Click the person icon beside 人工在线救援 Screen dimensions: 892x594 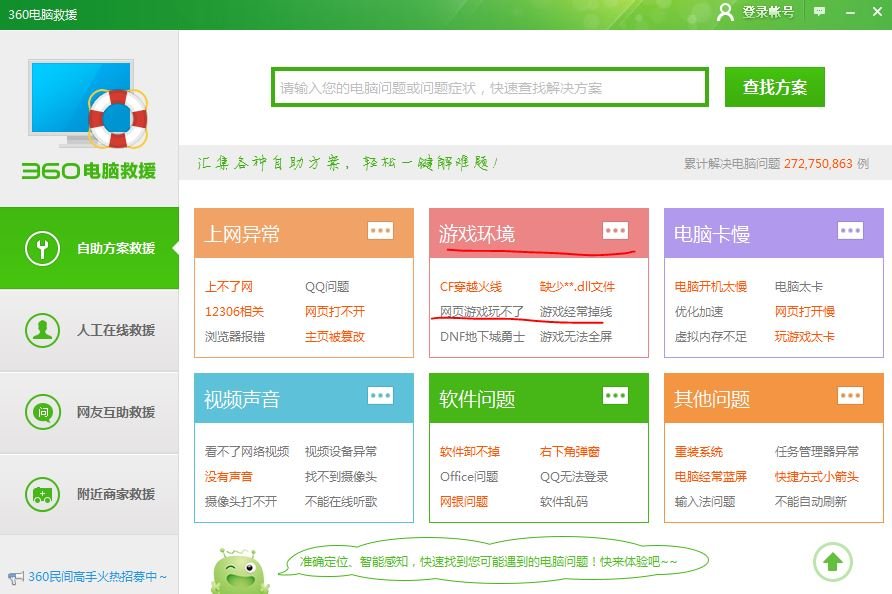tap(42, 329)
